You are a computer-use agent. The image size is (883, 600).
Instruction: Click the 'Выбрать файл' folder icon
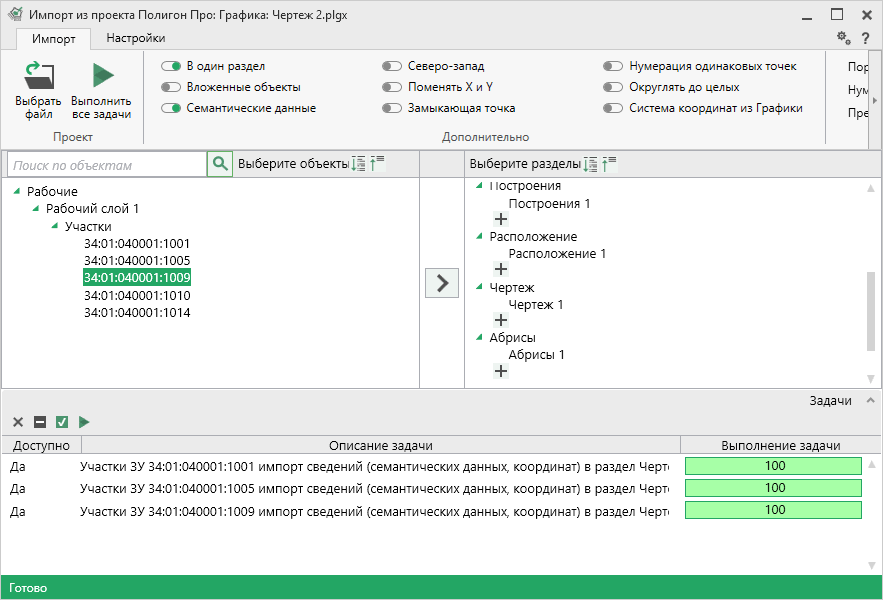coord(38,76)
